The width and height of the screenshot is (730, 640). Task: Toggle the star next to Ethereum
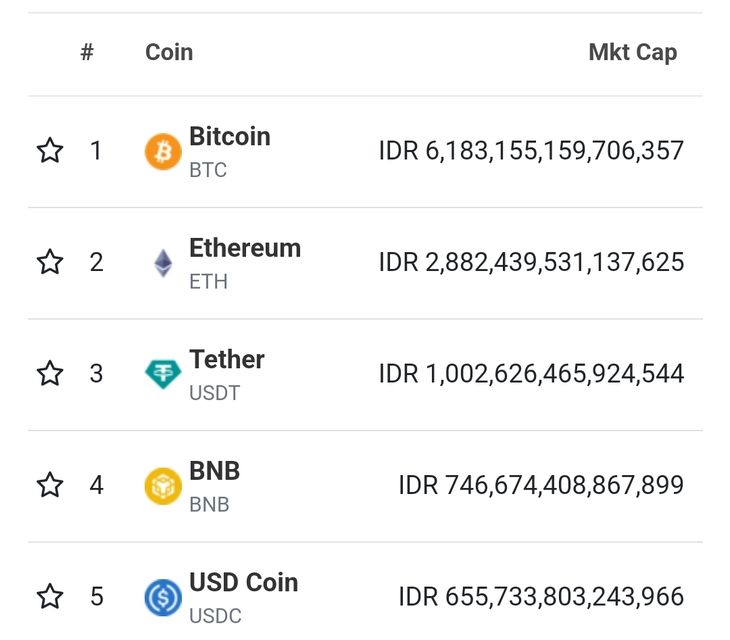pyautogui.click(x=50, y=262)
